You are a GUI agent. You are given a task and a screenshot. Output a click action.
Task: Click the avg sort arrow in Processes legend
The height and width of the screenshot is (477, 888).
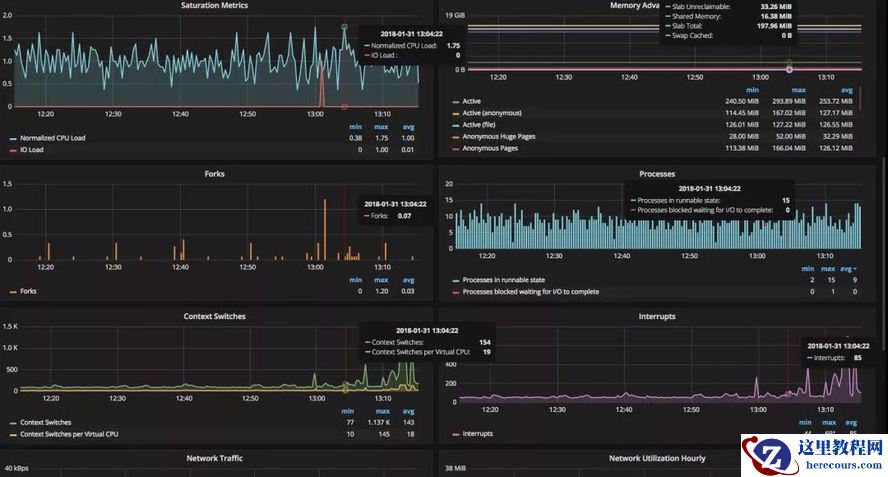(854, 269)
